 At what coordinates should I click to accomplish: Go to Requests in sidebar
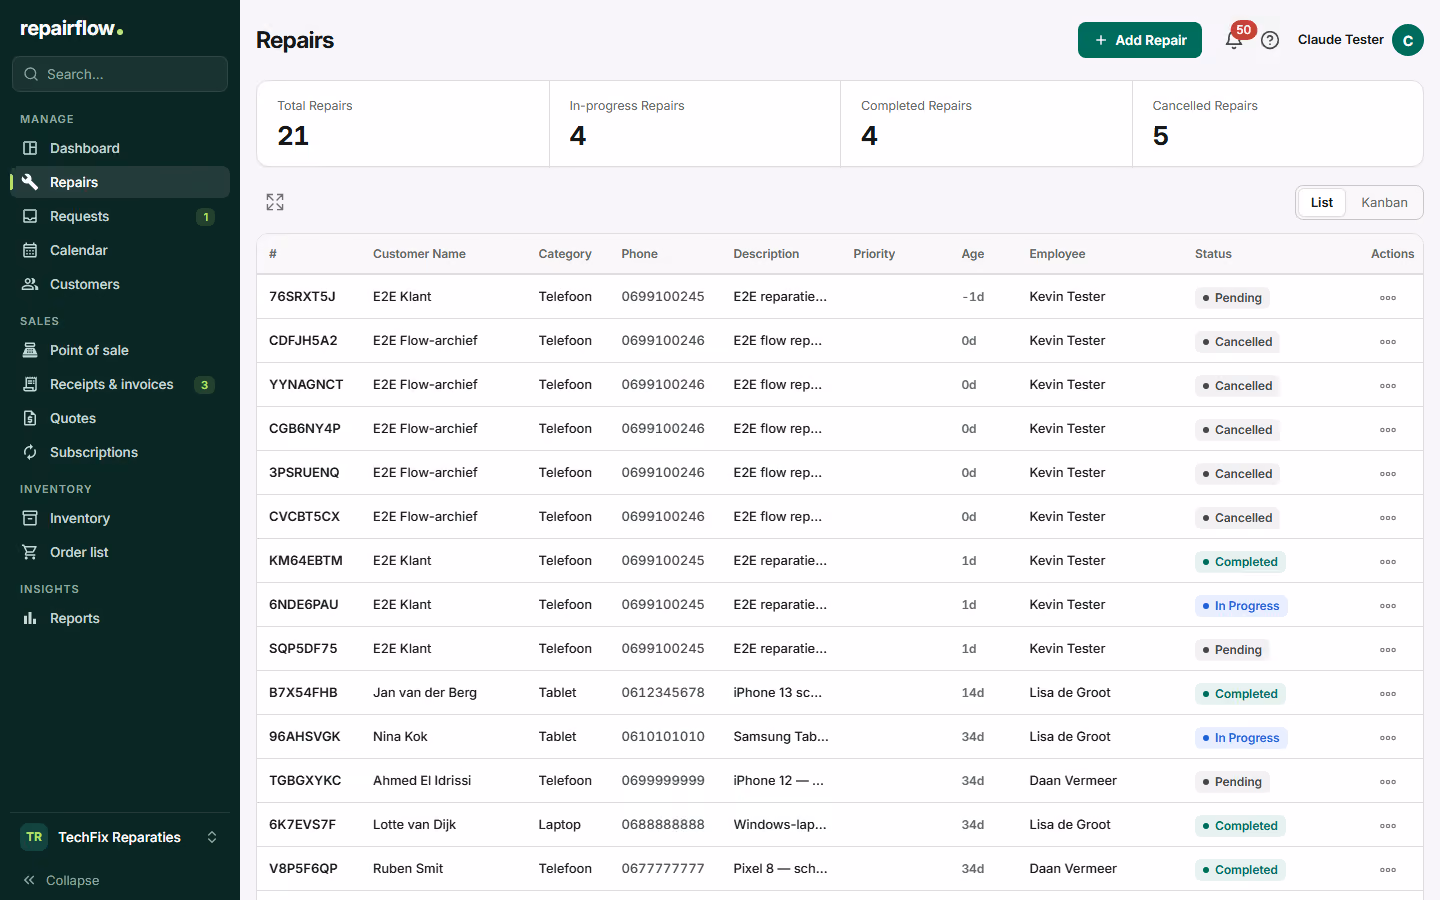pos(120,216)
